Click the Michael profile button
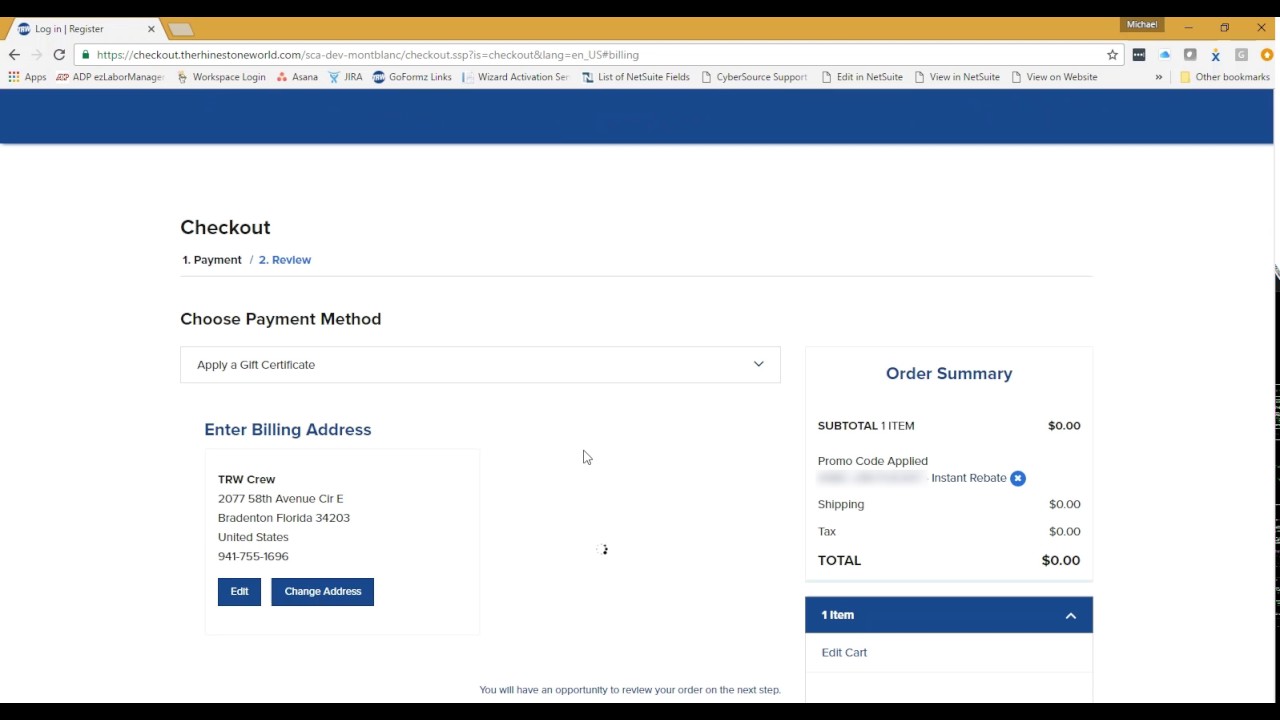 [1142, 25]
